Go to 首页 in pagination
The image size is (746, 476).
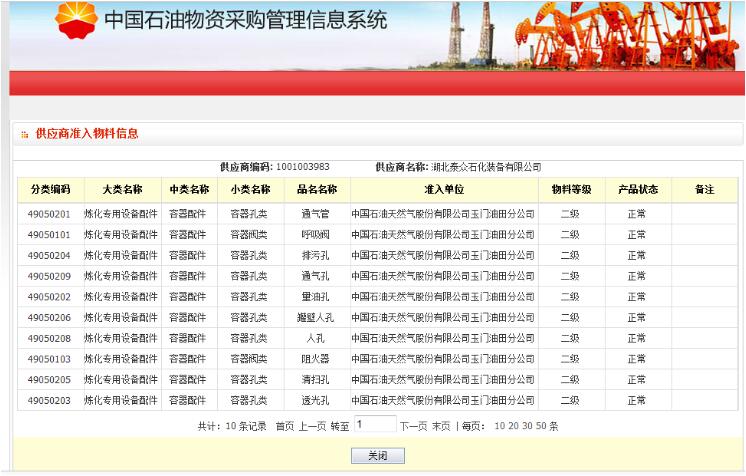click(285, 426)
